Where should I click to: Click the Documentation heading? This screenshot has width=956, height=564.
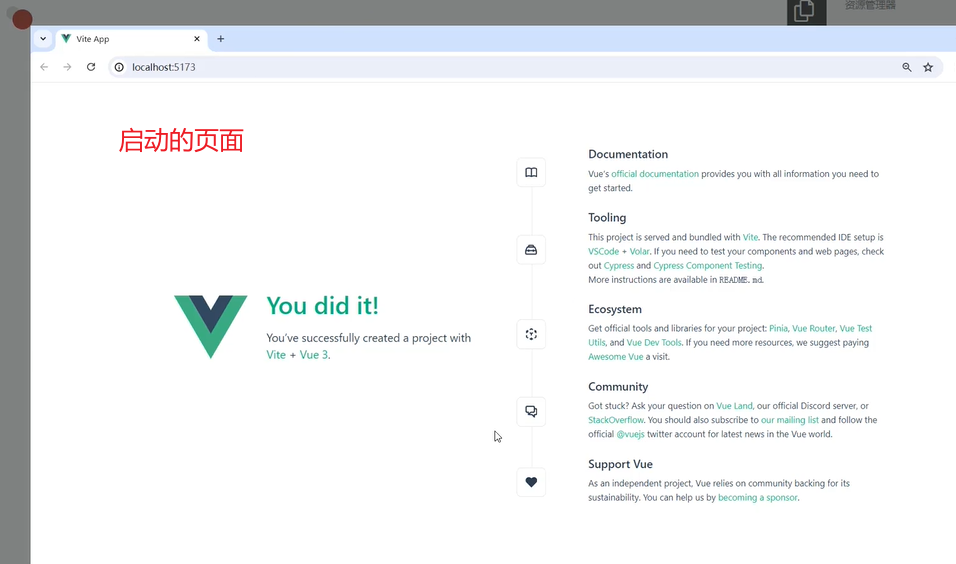click(x=628, y=154)
